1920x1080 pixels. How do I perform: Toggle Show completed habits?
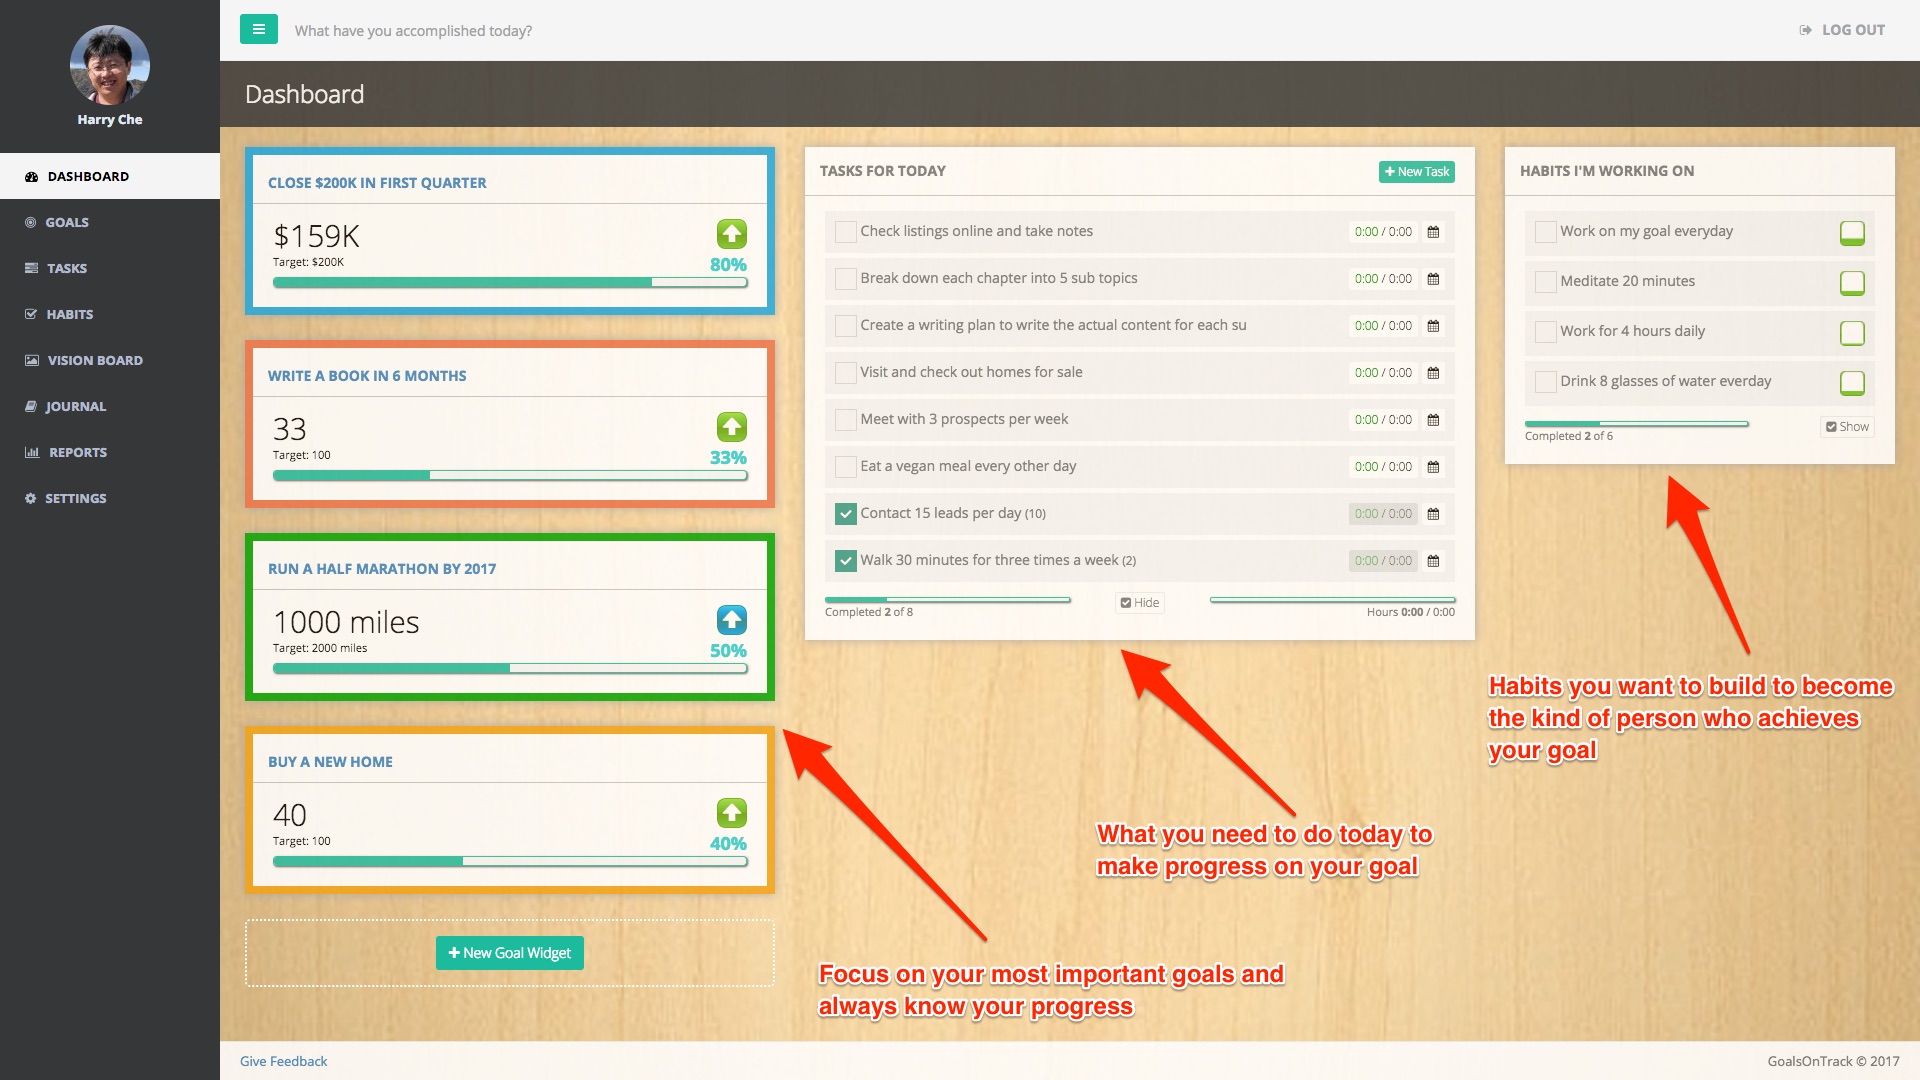[1846, 427]
